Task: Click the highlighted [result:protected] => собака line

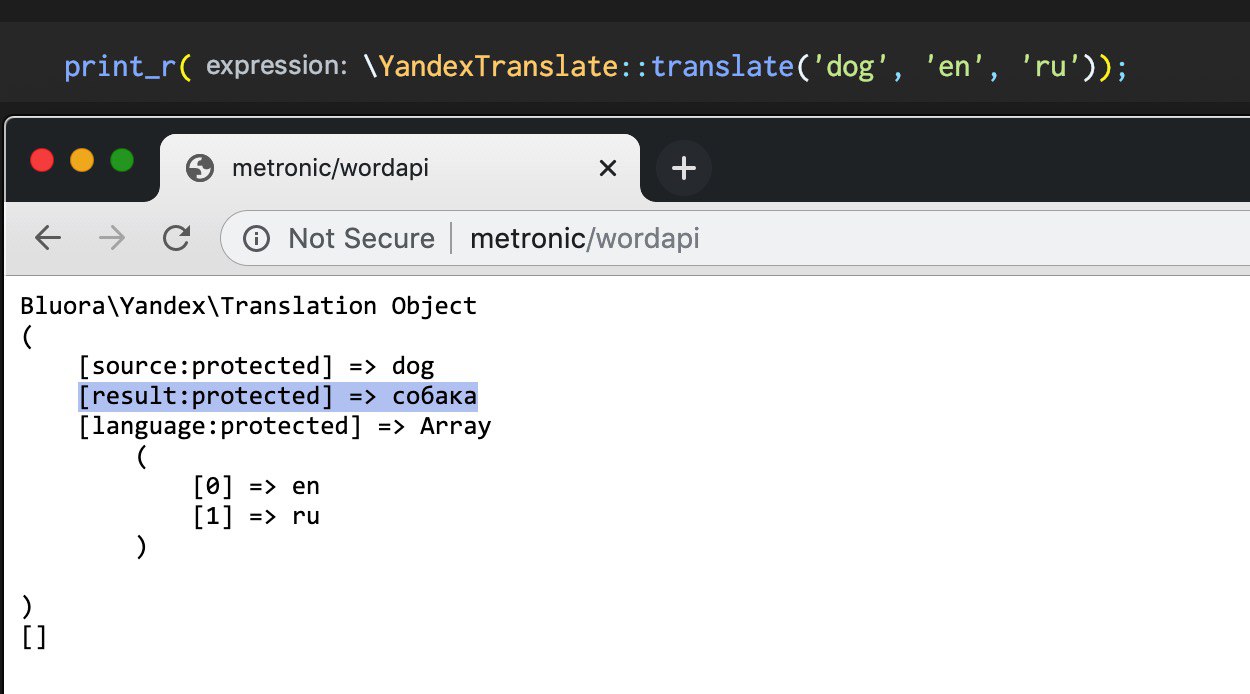Action: point(278,397)
